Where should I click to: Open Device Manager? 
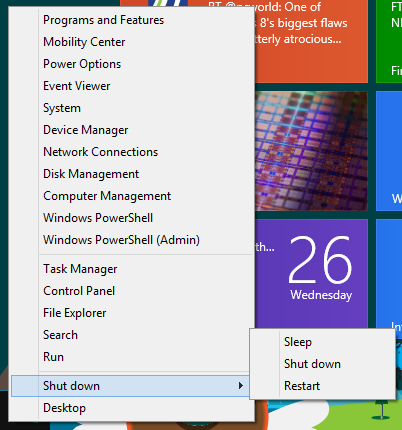[86, 130]
